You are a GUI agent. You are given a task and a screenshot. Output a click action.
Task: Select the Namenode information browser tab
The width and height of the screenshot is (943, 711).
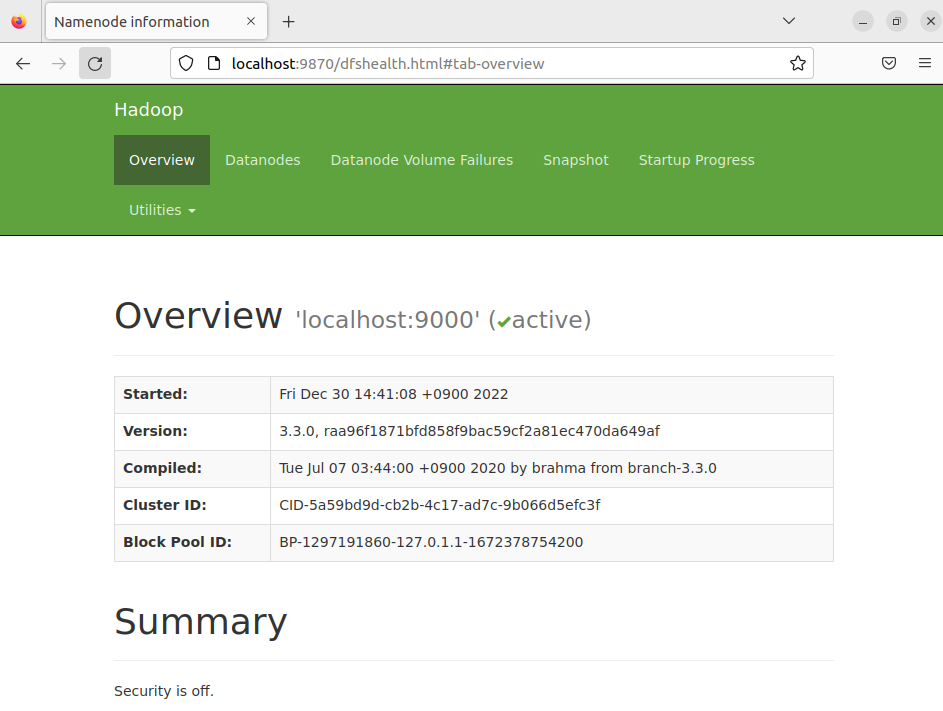coord(156,22)
